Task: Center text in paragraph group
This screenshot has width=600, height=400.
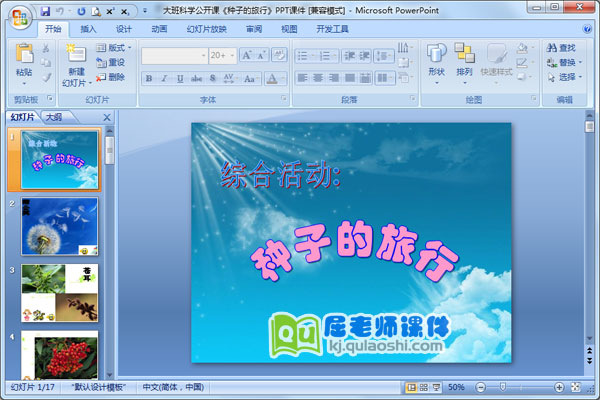Action: pyautogui.click(x=318, y=78)
